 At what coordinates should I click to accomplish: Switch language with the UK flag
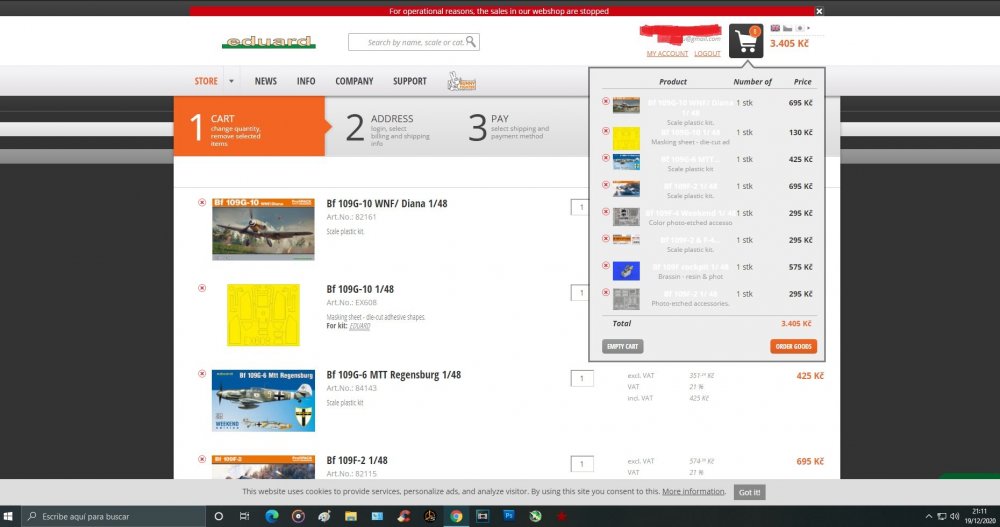[775, 28]
